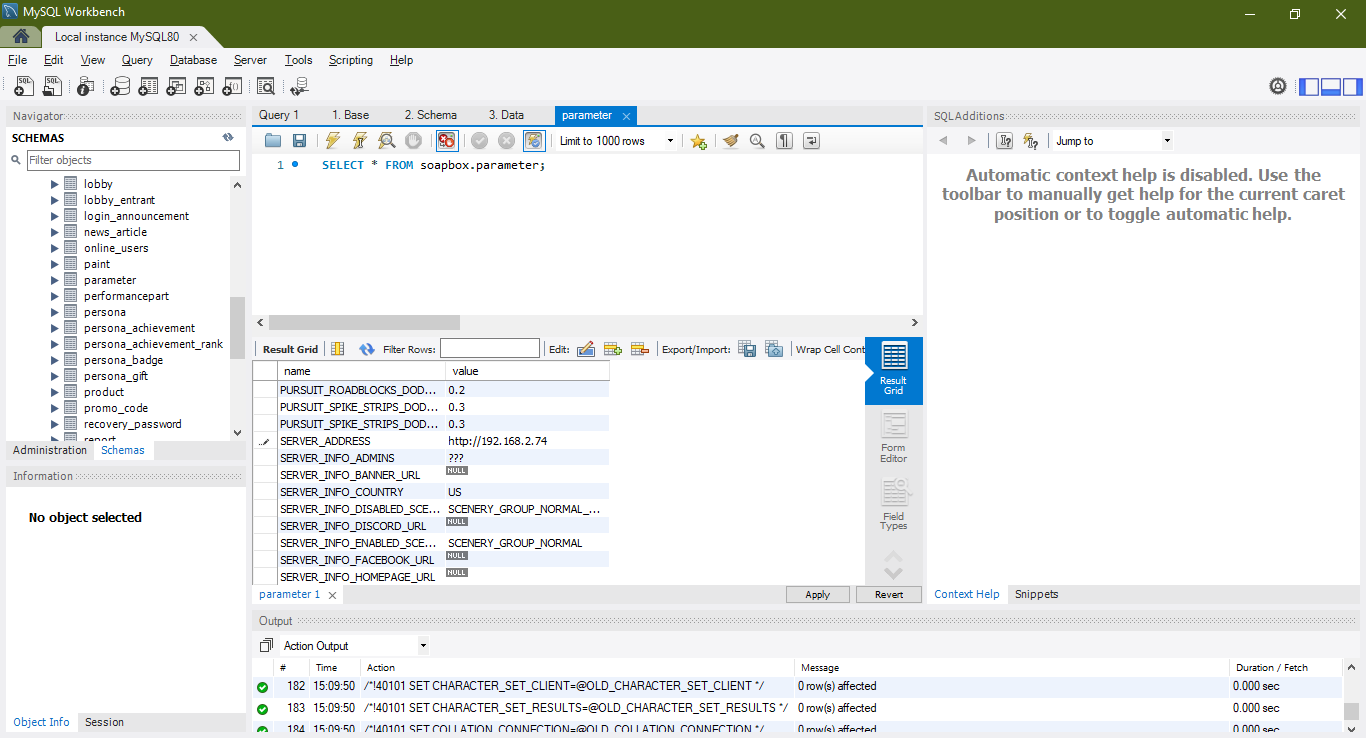
Task: Export recordset to external file icon
Action: coord(747,349)
